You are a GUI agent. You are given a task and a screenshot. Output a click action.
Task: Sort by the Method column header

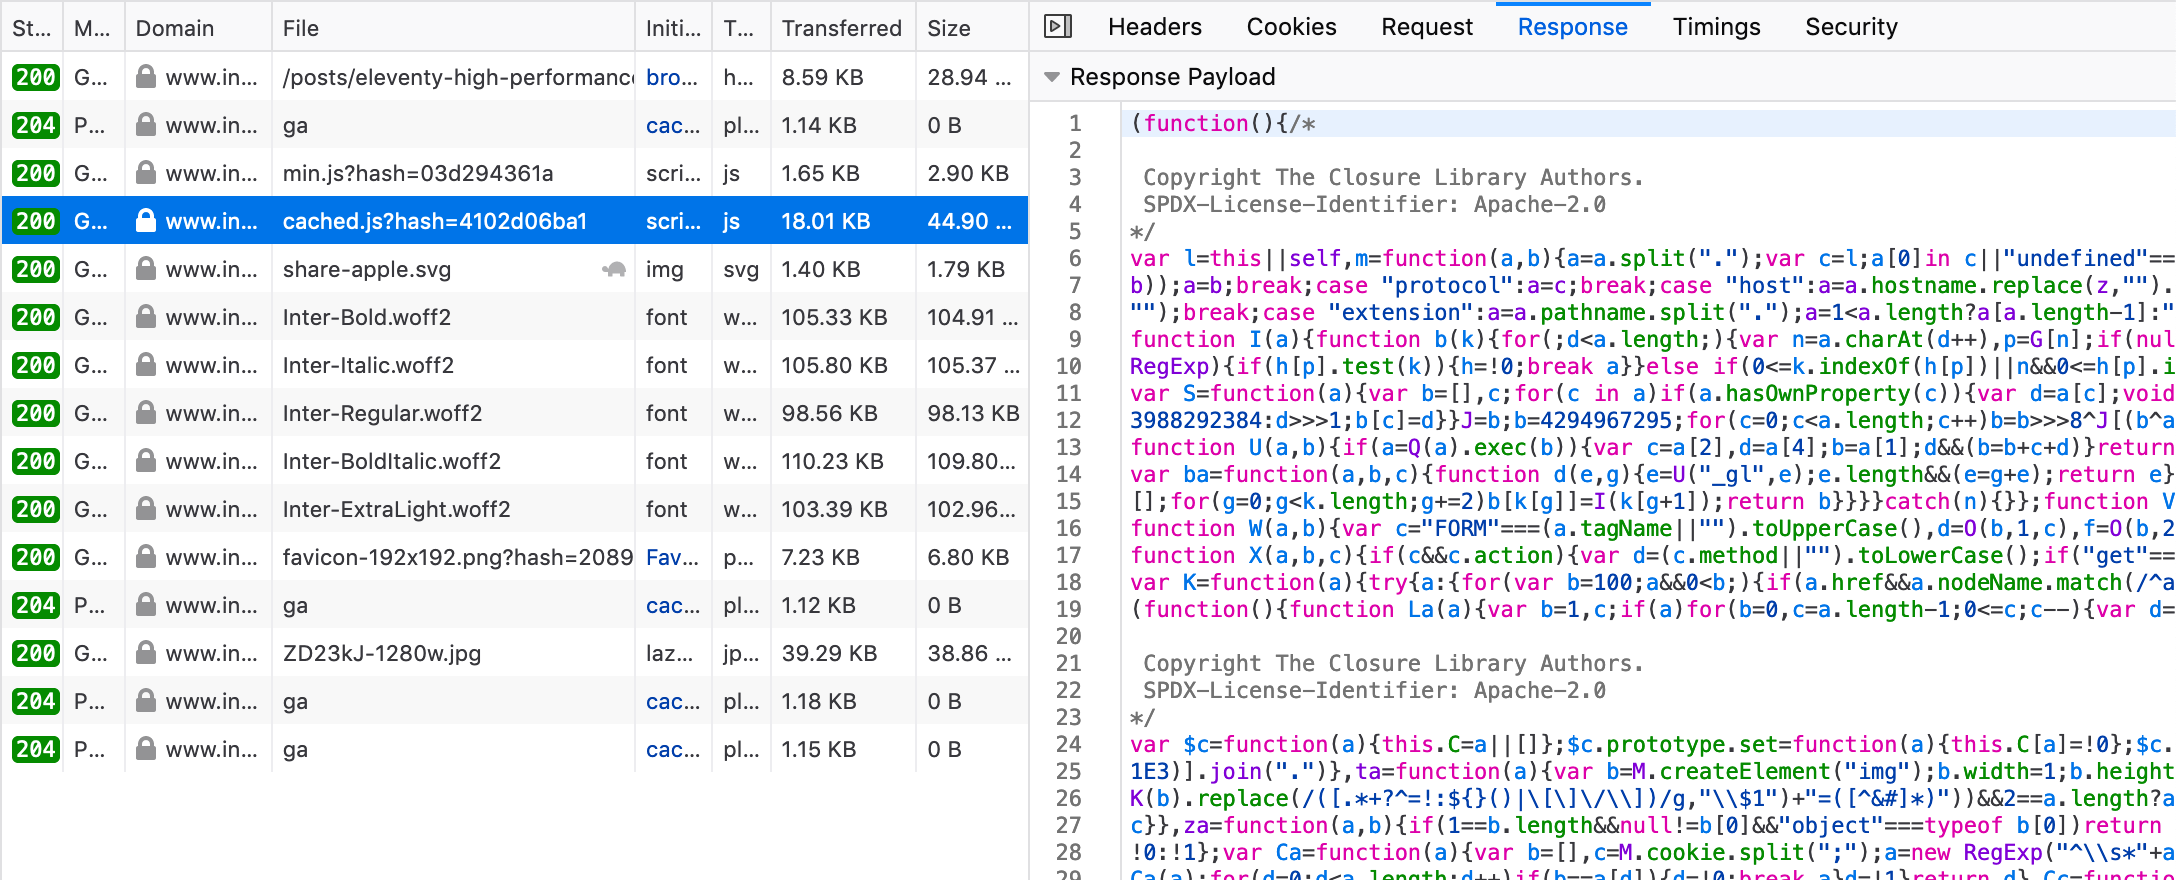tap(93, 28)
